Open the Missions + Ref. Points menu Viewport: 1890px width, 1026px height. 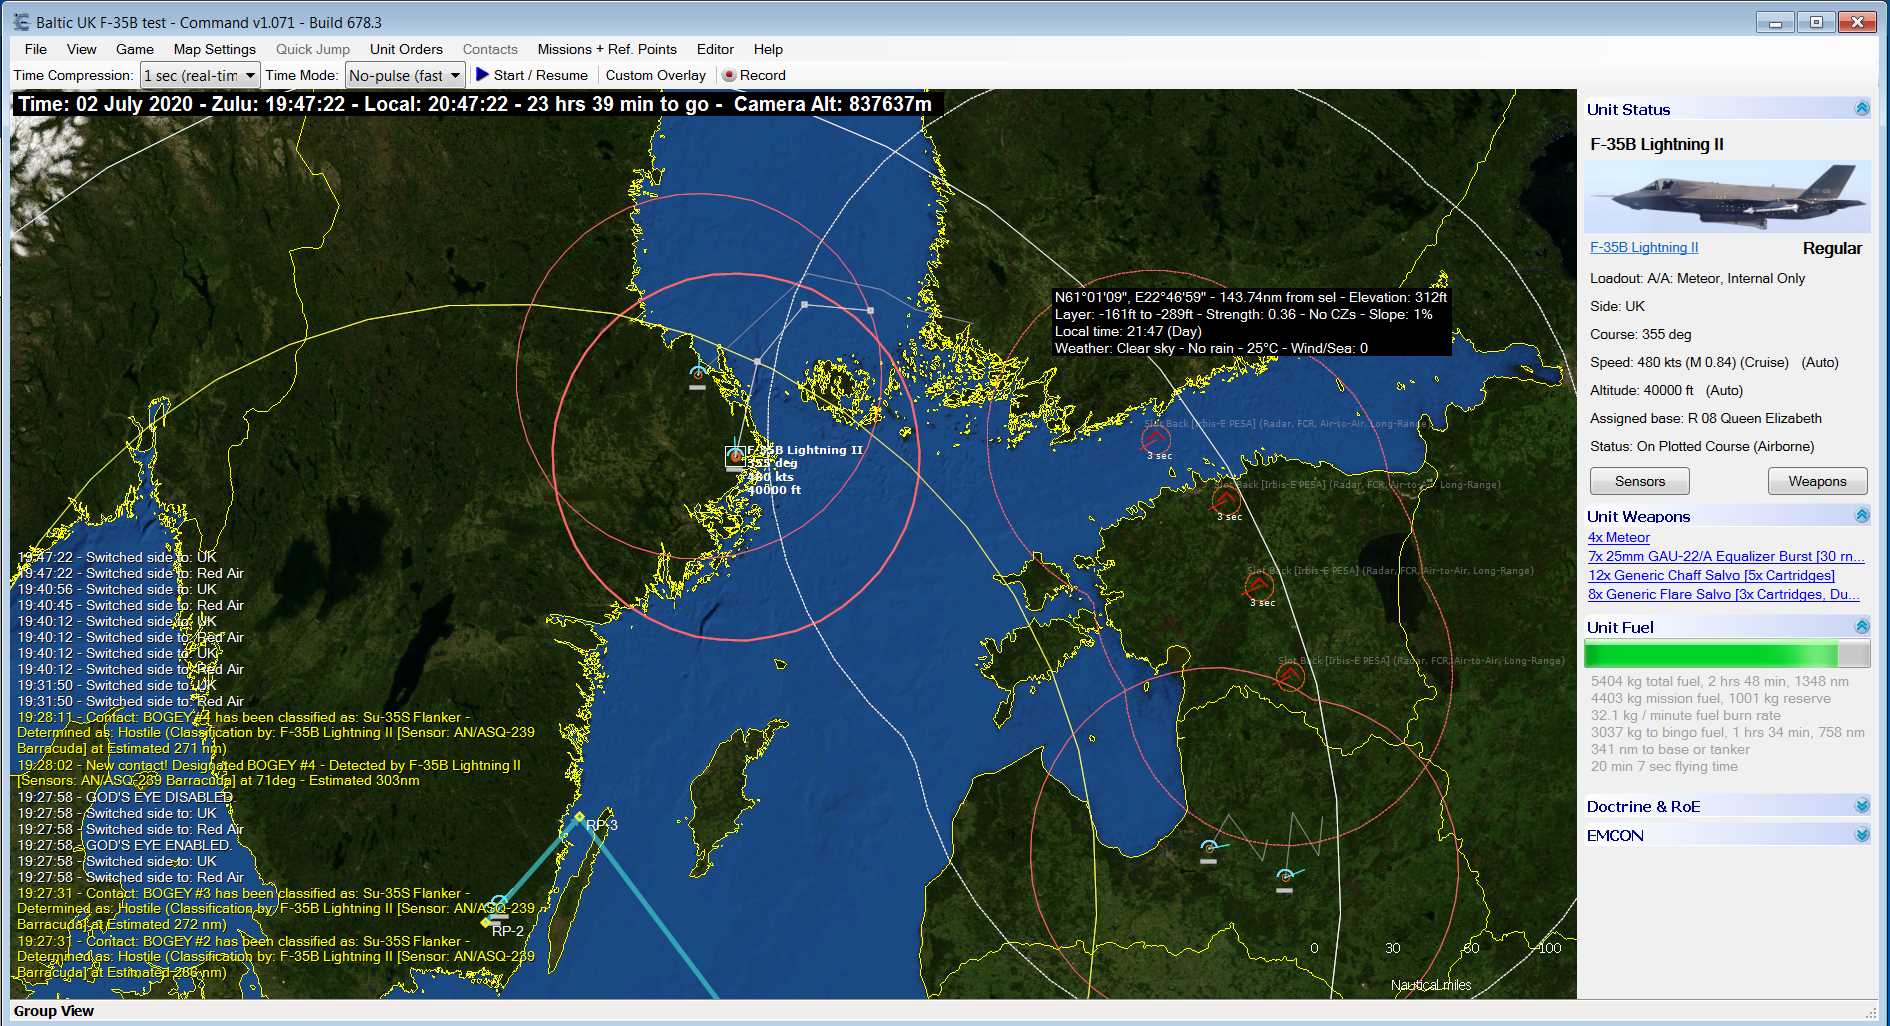tap(606, 49)
